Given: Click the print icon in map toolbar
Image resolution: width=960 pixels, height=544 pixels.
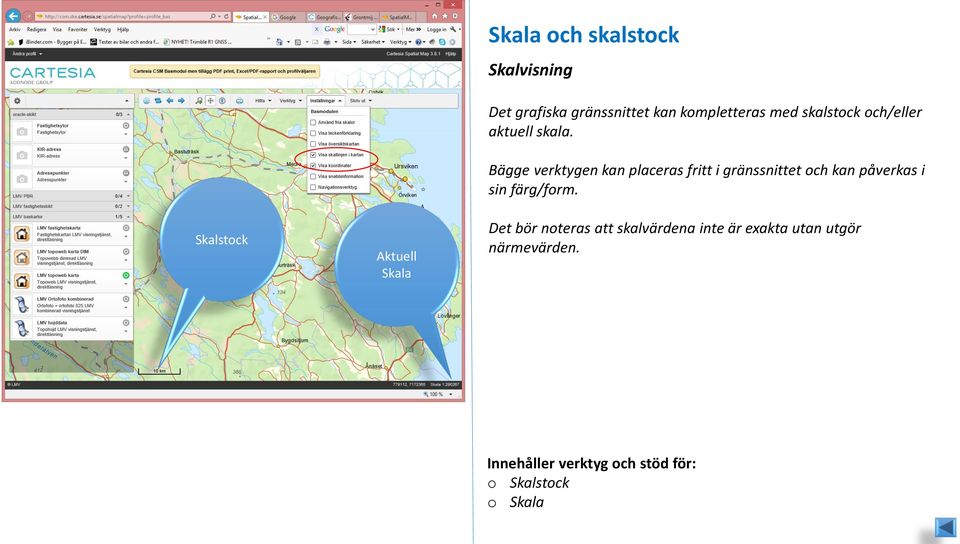Looking at the screenshot, I should (x=239, y=100).
